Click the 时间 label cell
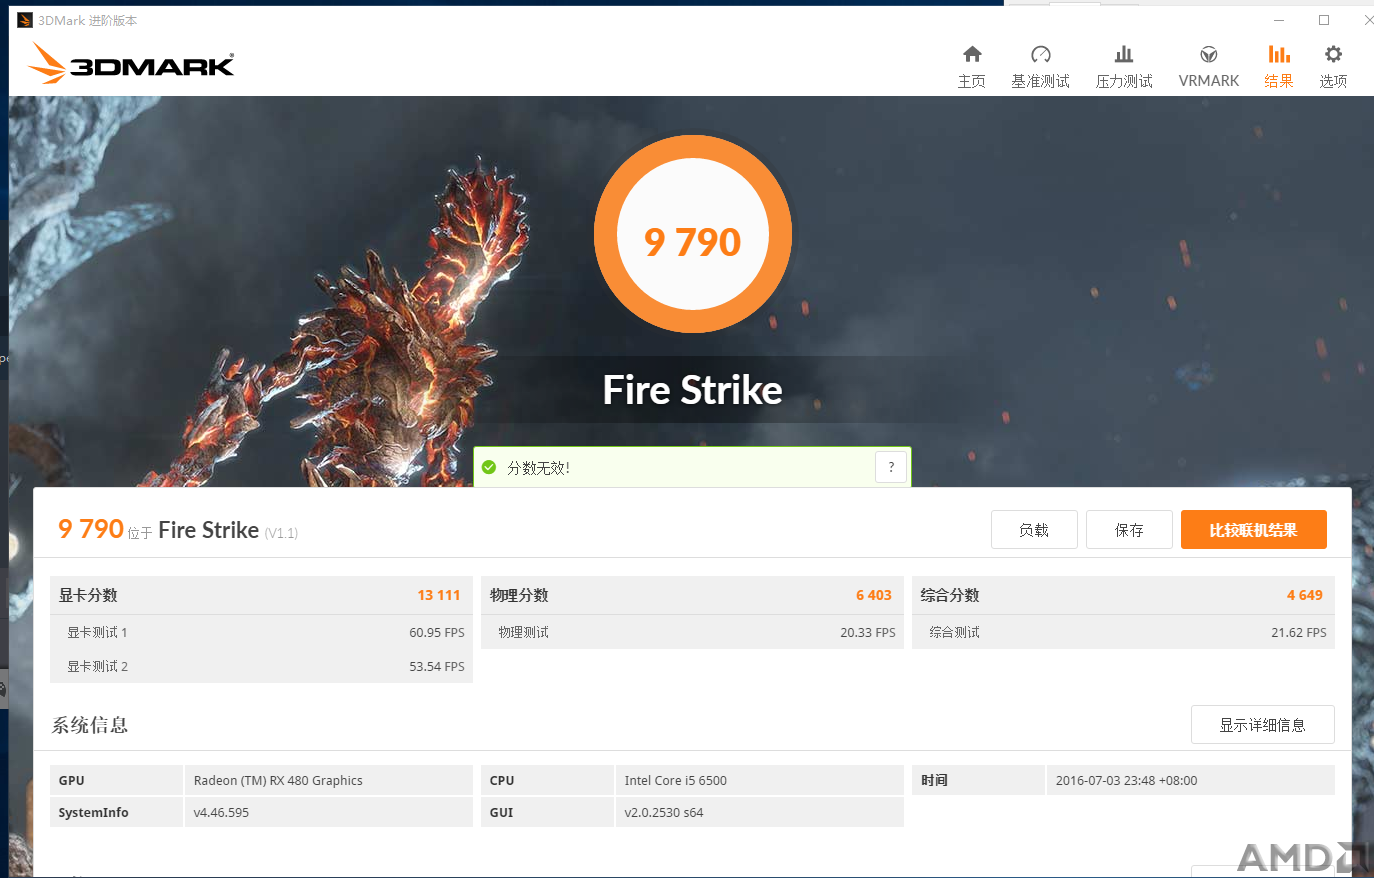This screenshot has width=1374, height=878. 978,780
